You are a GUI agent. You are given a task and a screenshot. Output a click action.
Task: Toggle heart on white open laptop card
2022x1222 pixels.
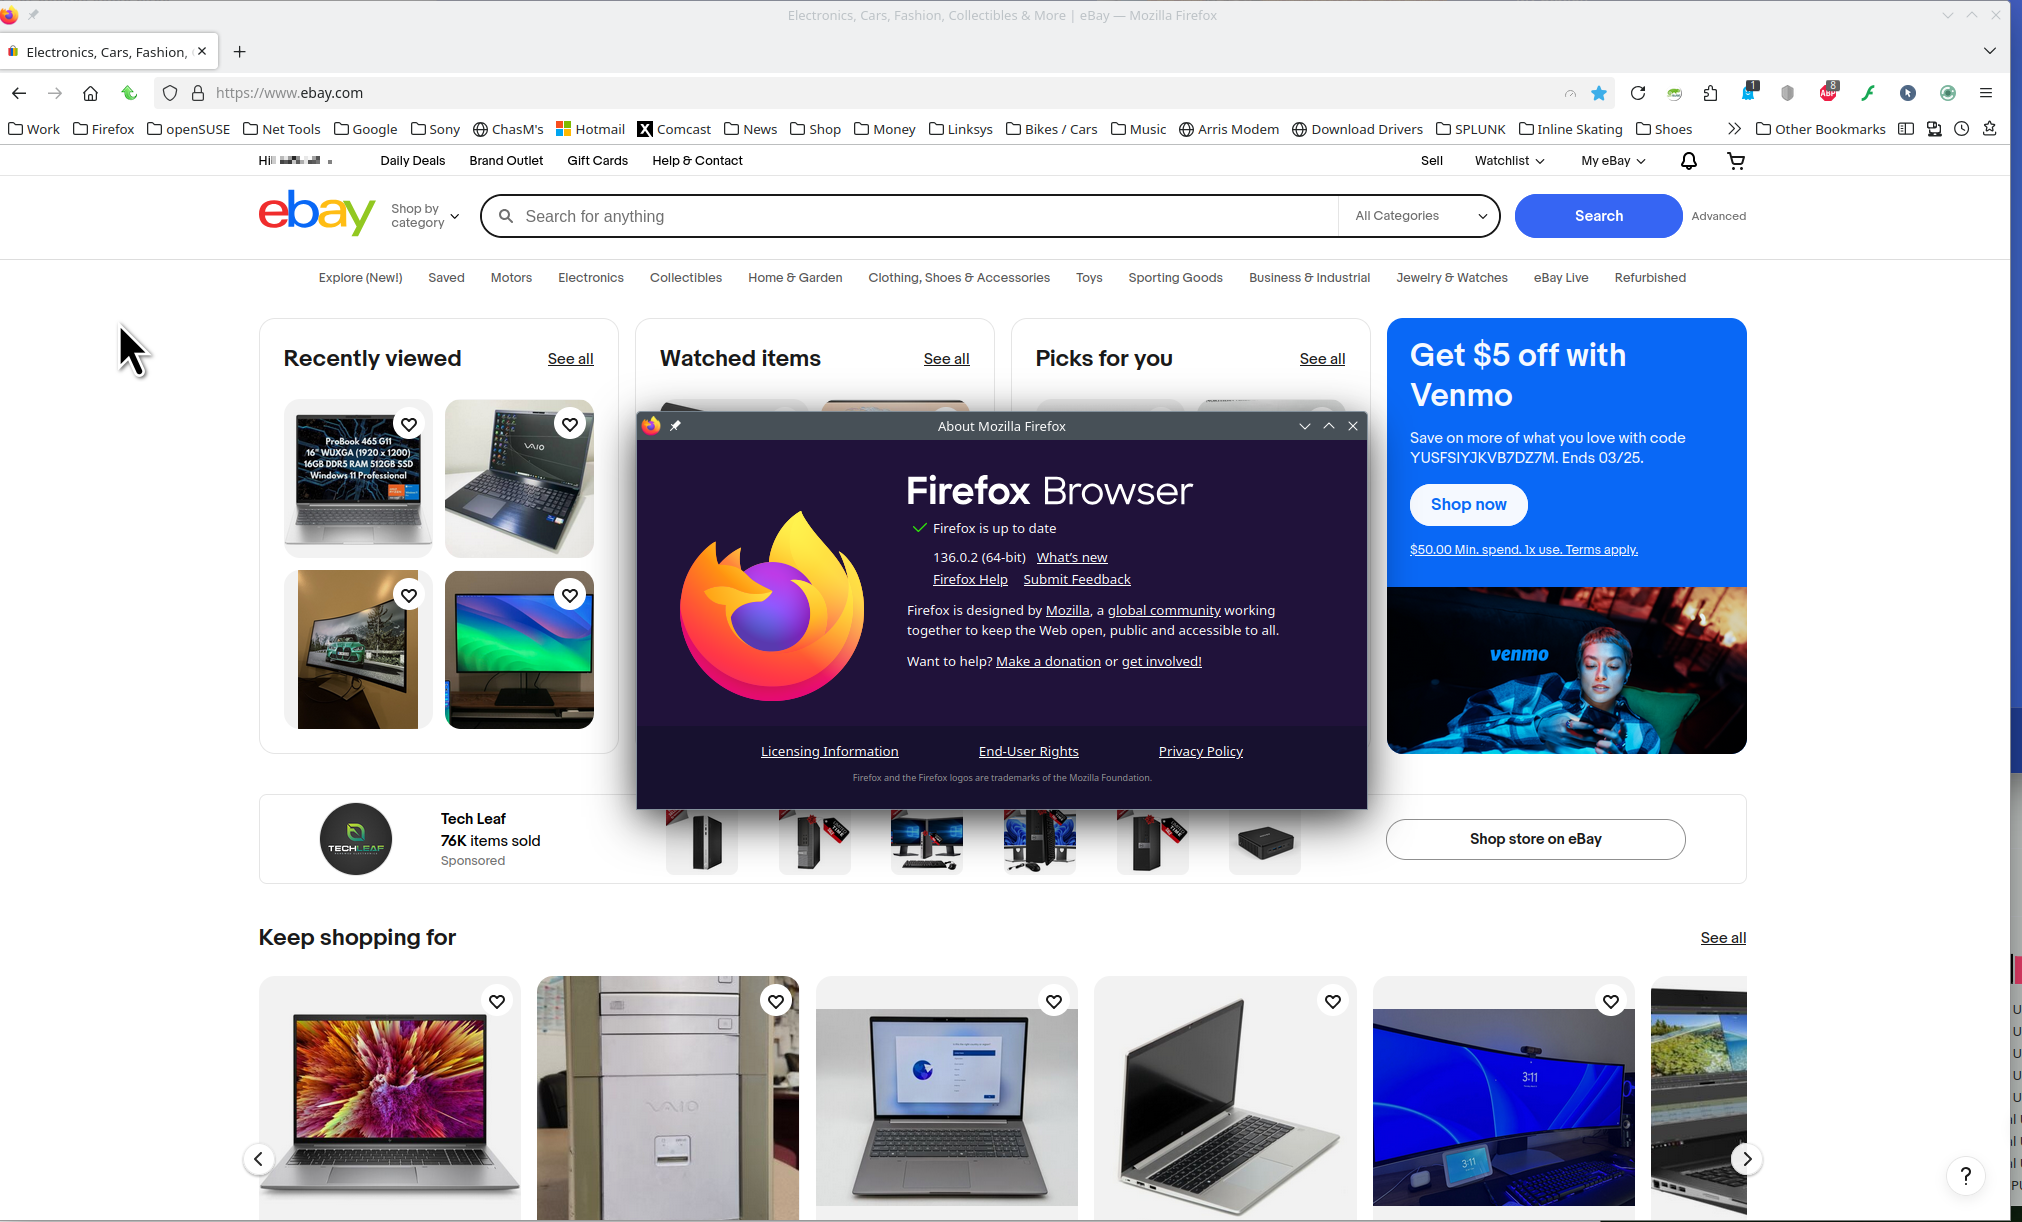(1332, 1001)
